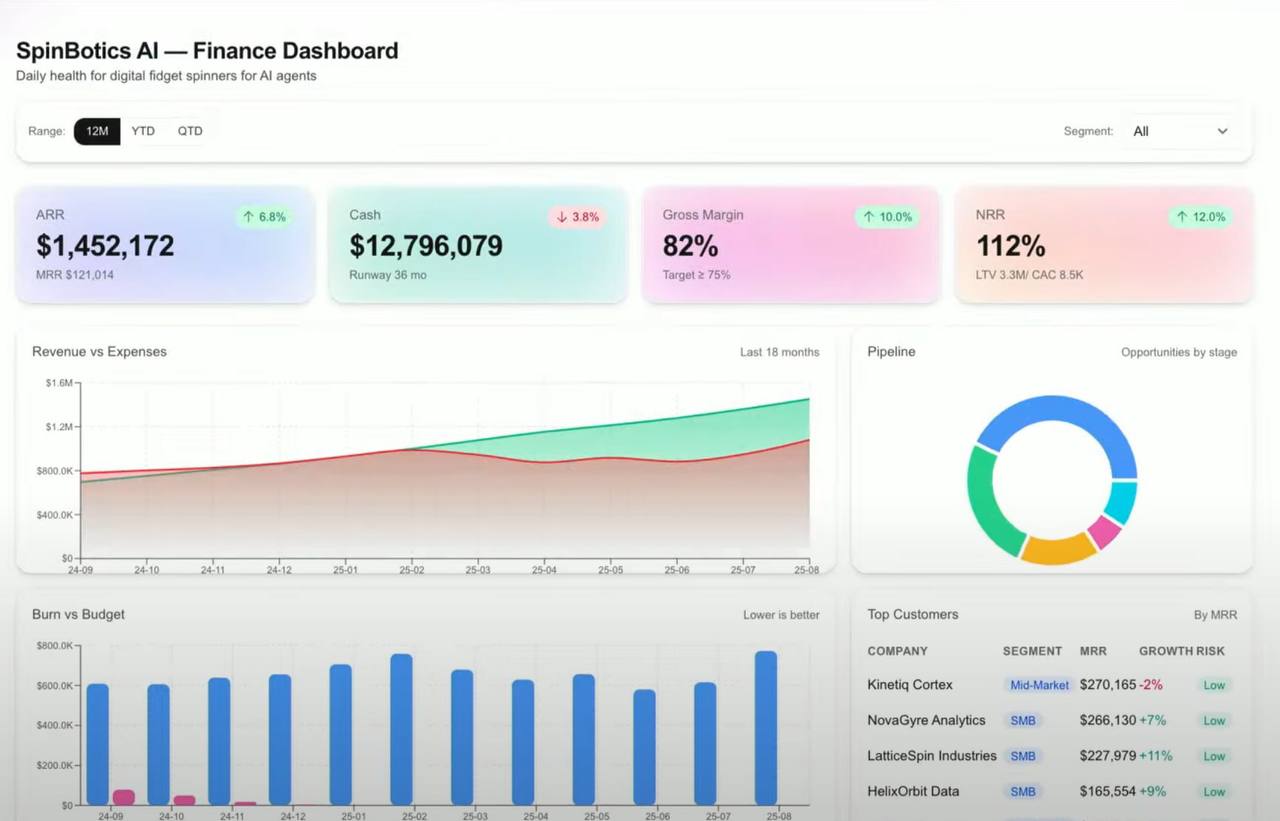
Task: Switch range to YTD
Action: [143, 131]
